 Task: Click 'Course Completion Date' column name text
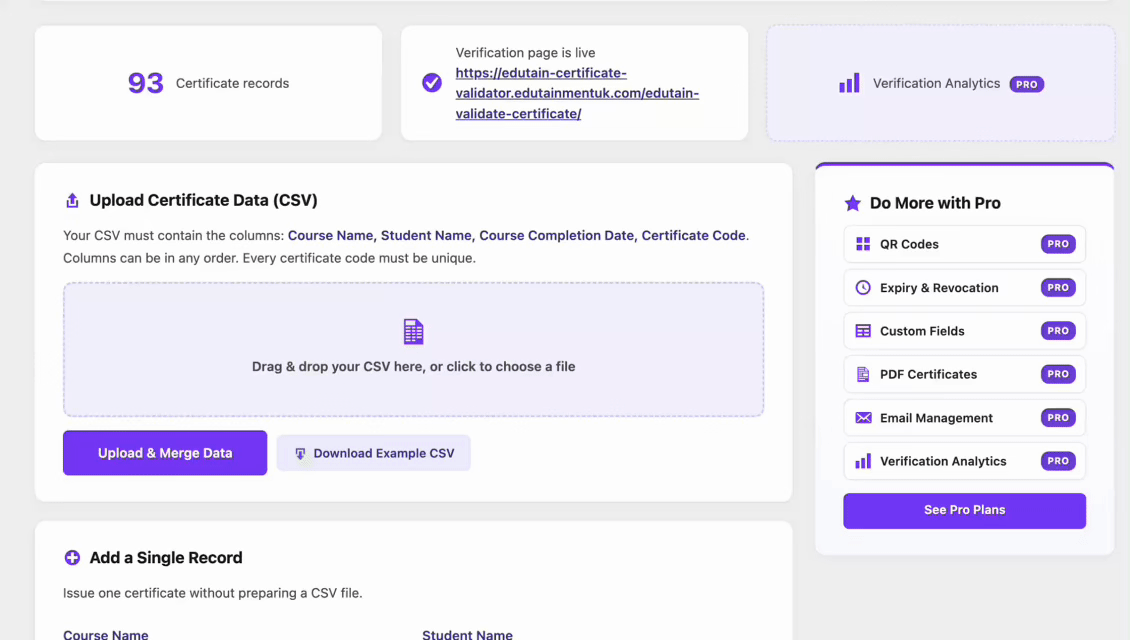[556, 236]
